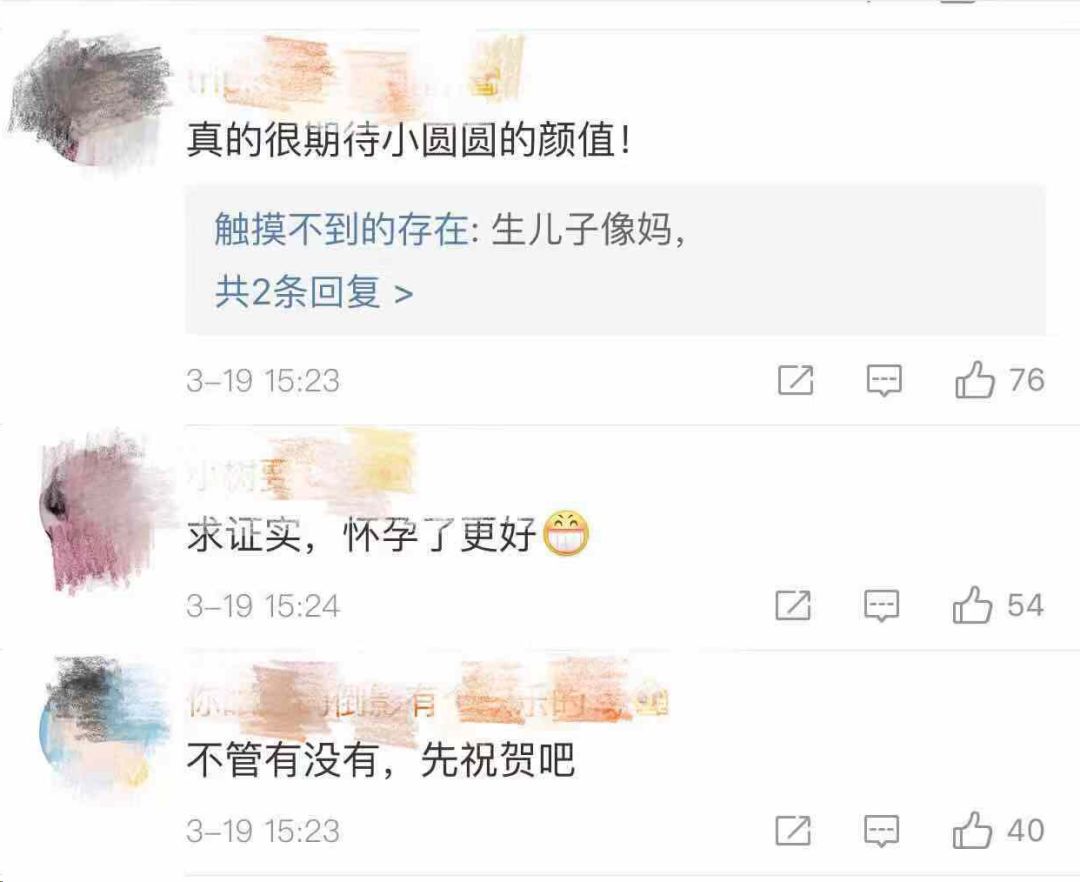Like the comment with 54 likes
1080x882 pixels.
click(972, 605)
